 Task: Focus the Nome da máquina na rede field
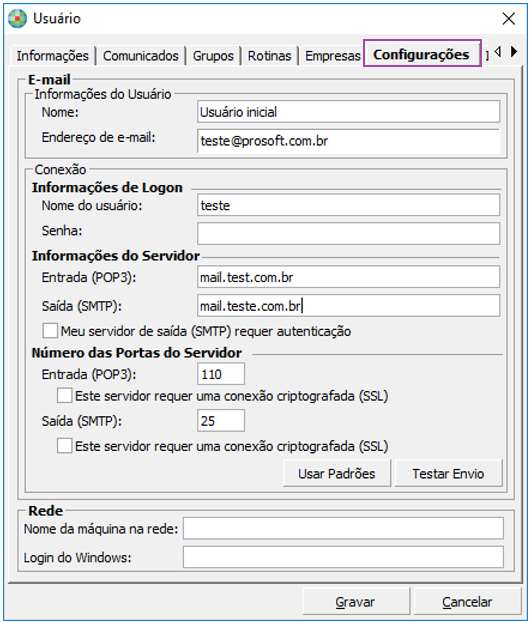[343, 528]
